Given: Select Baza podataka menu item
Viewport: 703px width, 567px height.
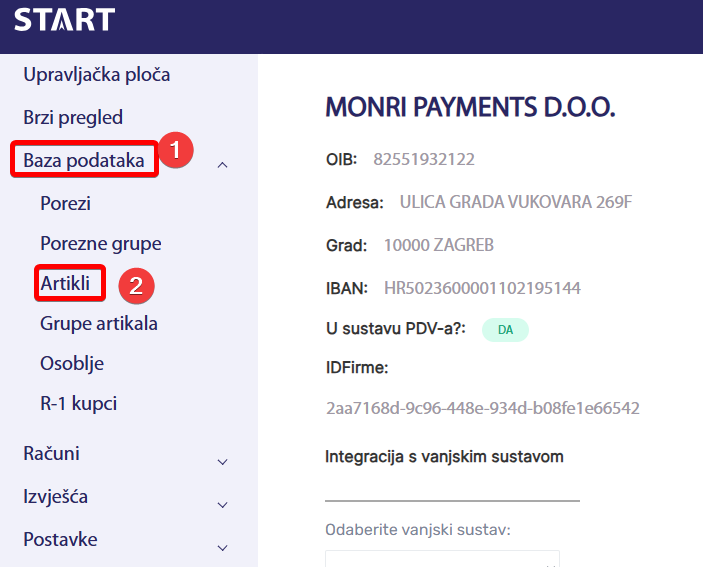Looking at the screenshot, I should (x=84, y=160).
